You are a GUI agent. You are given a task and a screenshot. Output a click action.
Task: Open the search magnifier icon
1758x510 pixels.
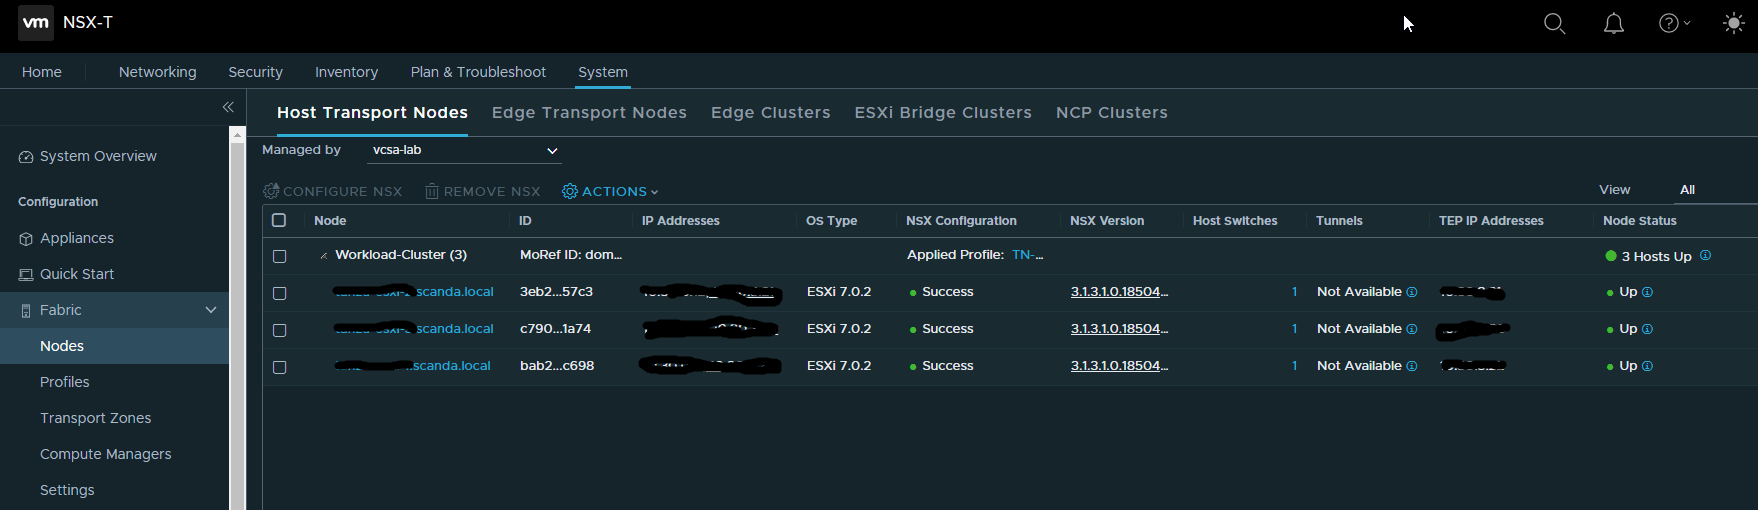click(x=1554, y=23)
